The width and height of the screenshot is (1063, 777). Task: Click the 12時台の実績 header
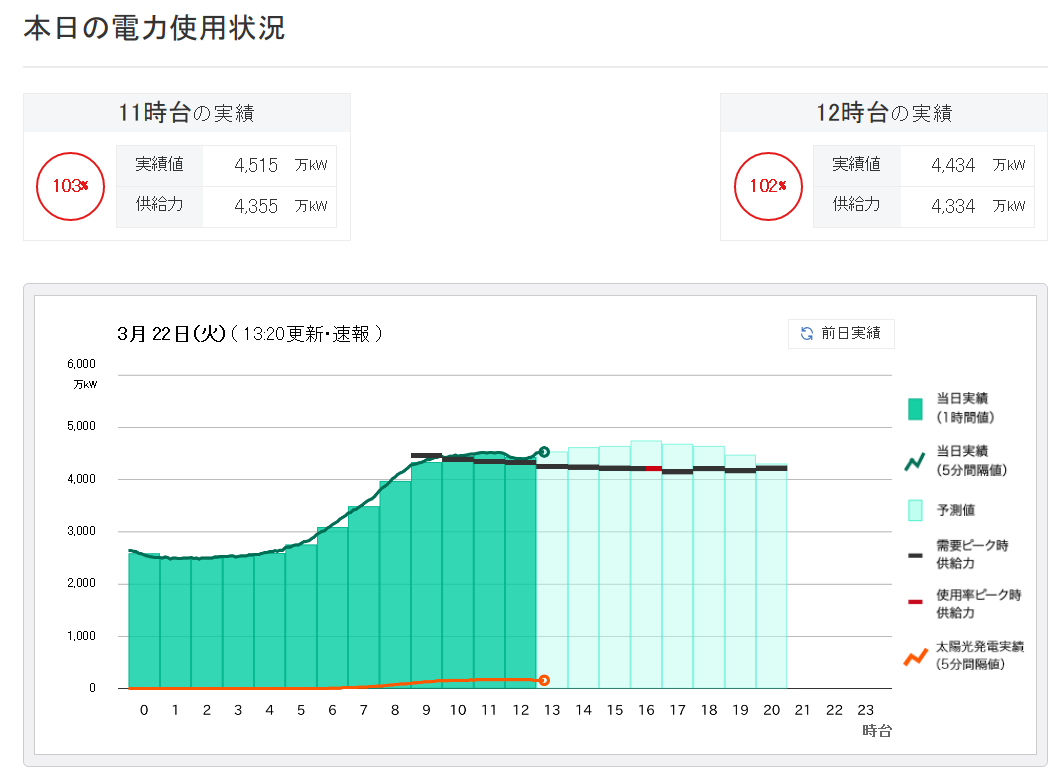coord(884,113)
